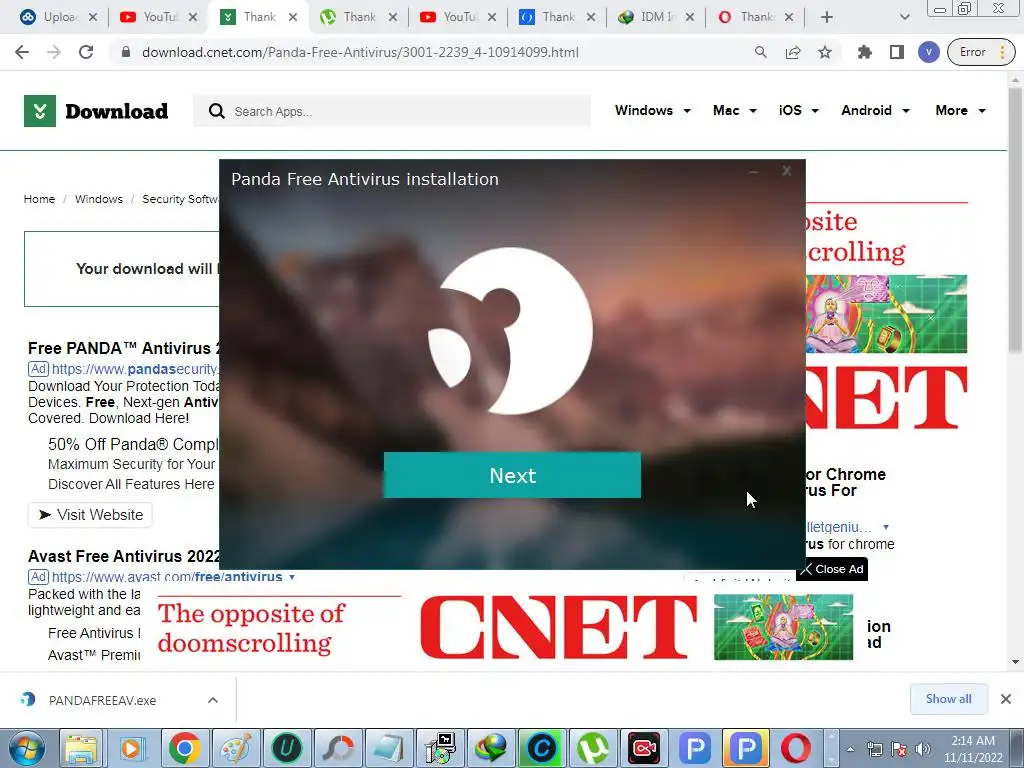Click the share page icon
This screenshot has width=1024, height=768.
pyautogui.click(x=793, y=52)
